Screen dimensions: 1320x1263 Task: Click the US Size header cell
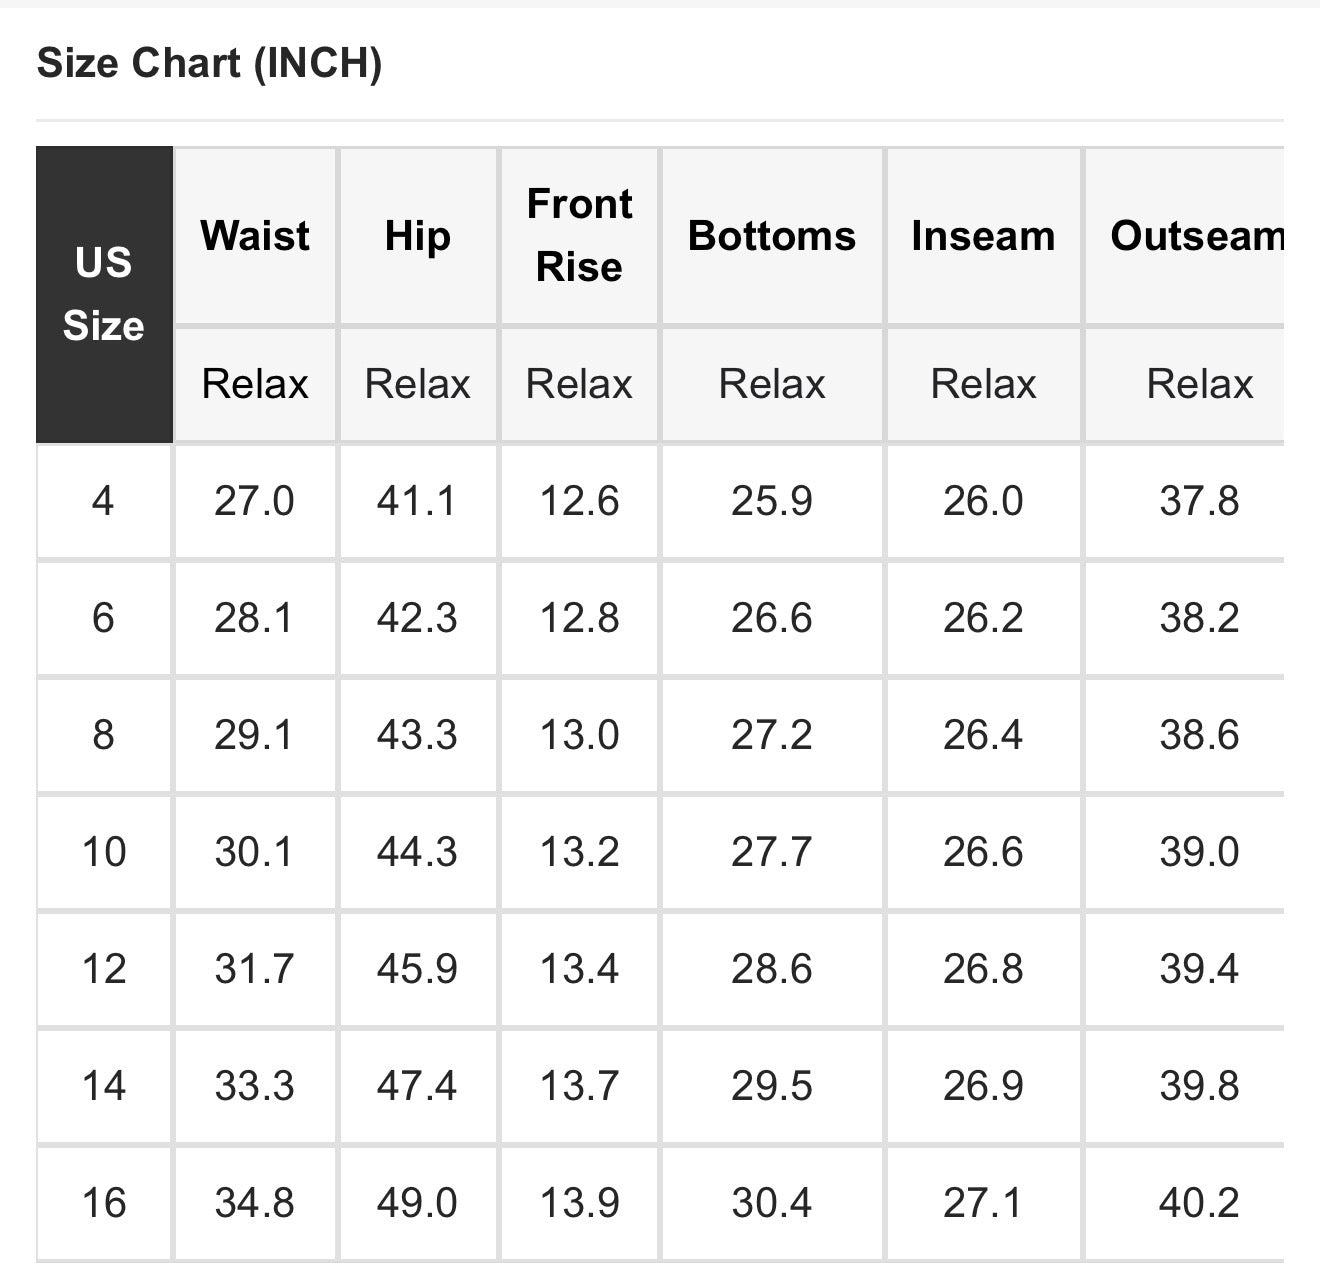pos(104,294)
